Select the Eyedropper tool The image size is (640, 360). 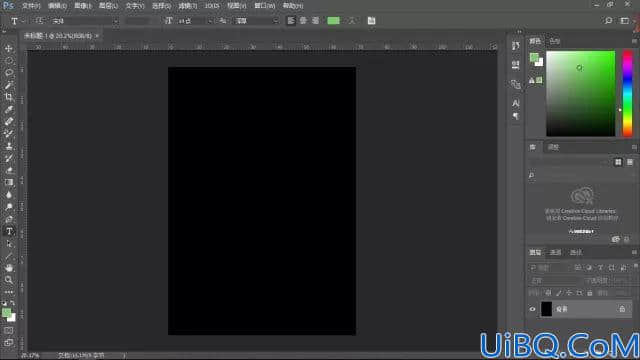(9, 109)
